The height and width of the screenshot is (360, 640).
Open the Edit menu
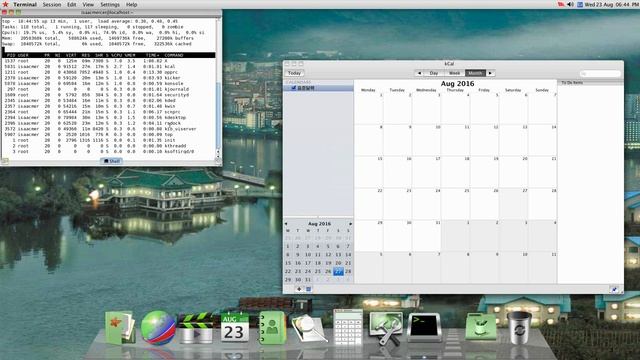tap(72, 4)
